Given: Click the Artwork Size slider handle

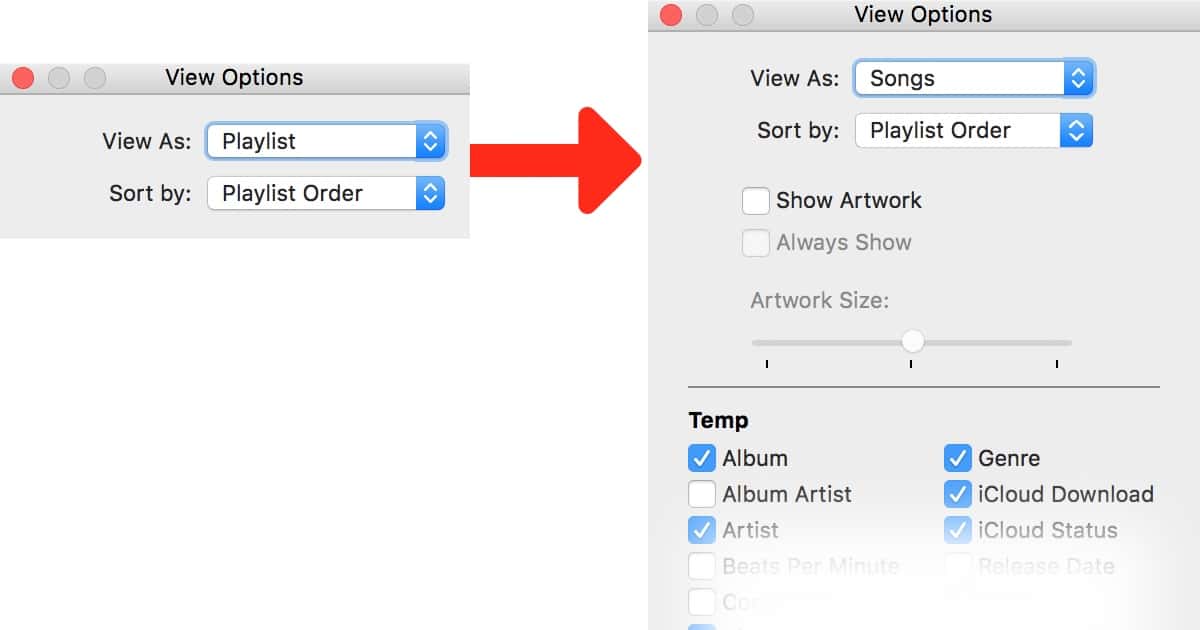Looking at the screenshot, I should pyautogui.click(x=912, y=342).
